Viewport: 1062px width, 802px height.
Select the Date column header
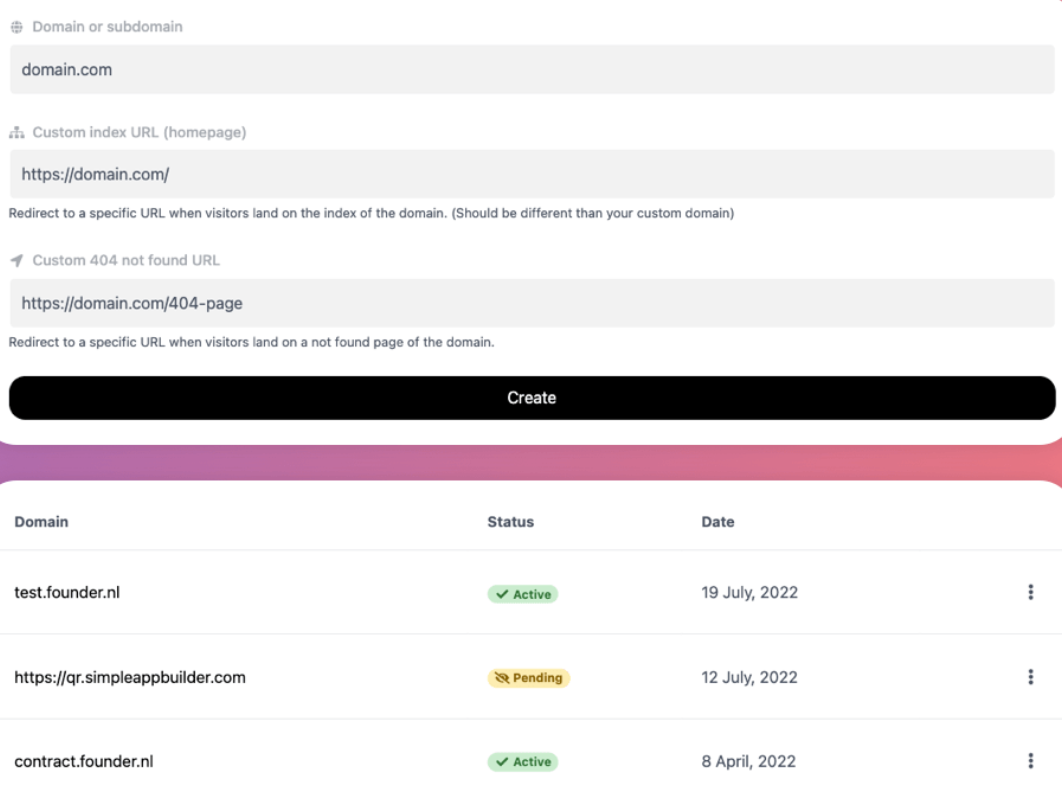coord(720,521)
